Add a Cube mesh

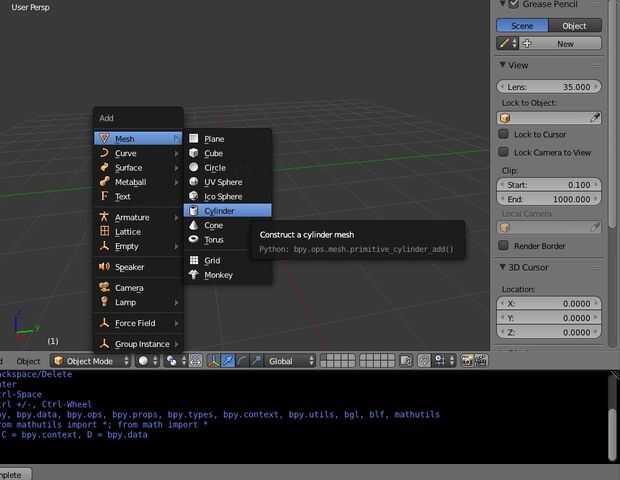[x=228, y=153]
